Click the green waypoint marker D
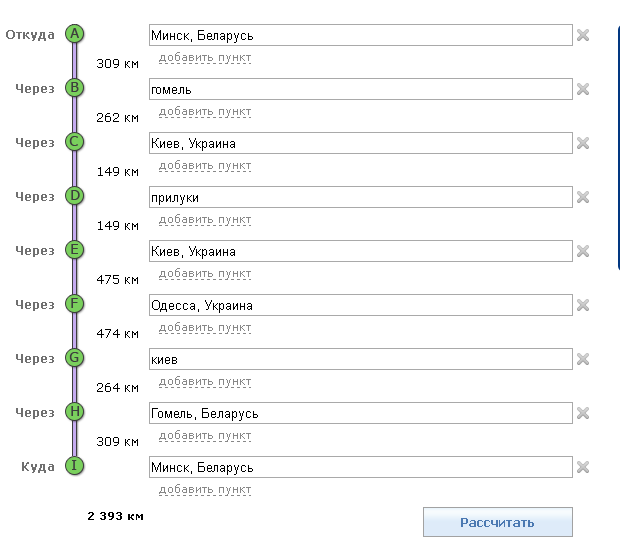This screenshot has height=541, width=620. pyautogui.click(x=74, y=196)
